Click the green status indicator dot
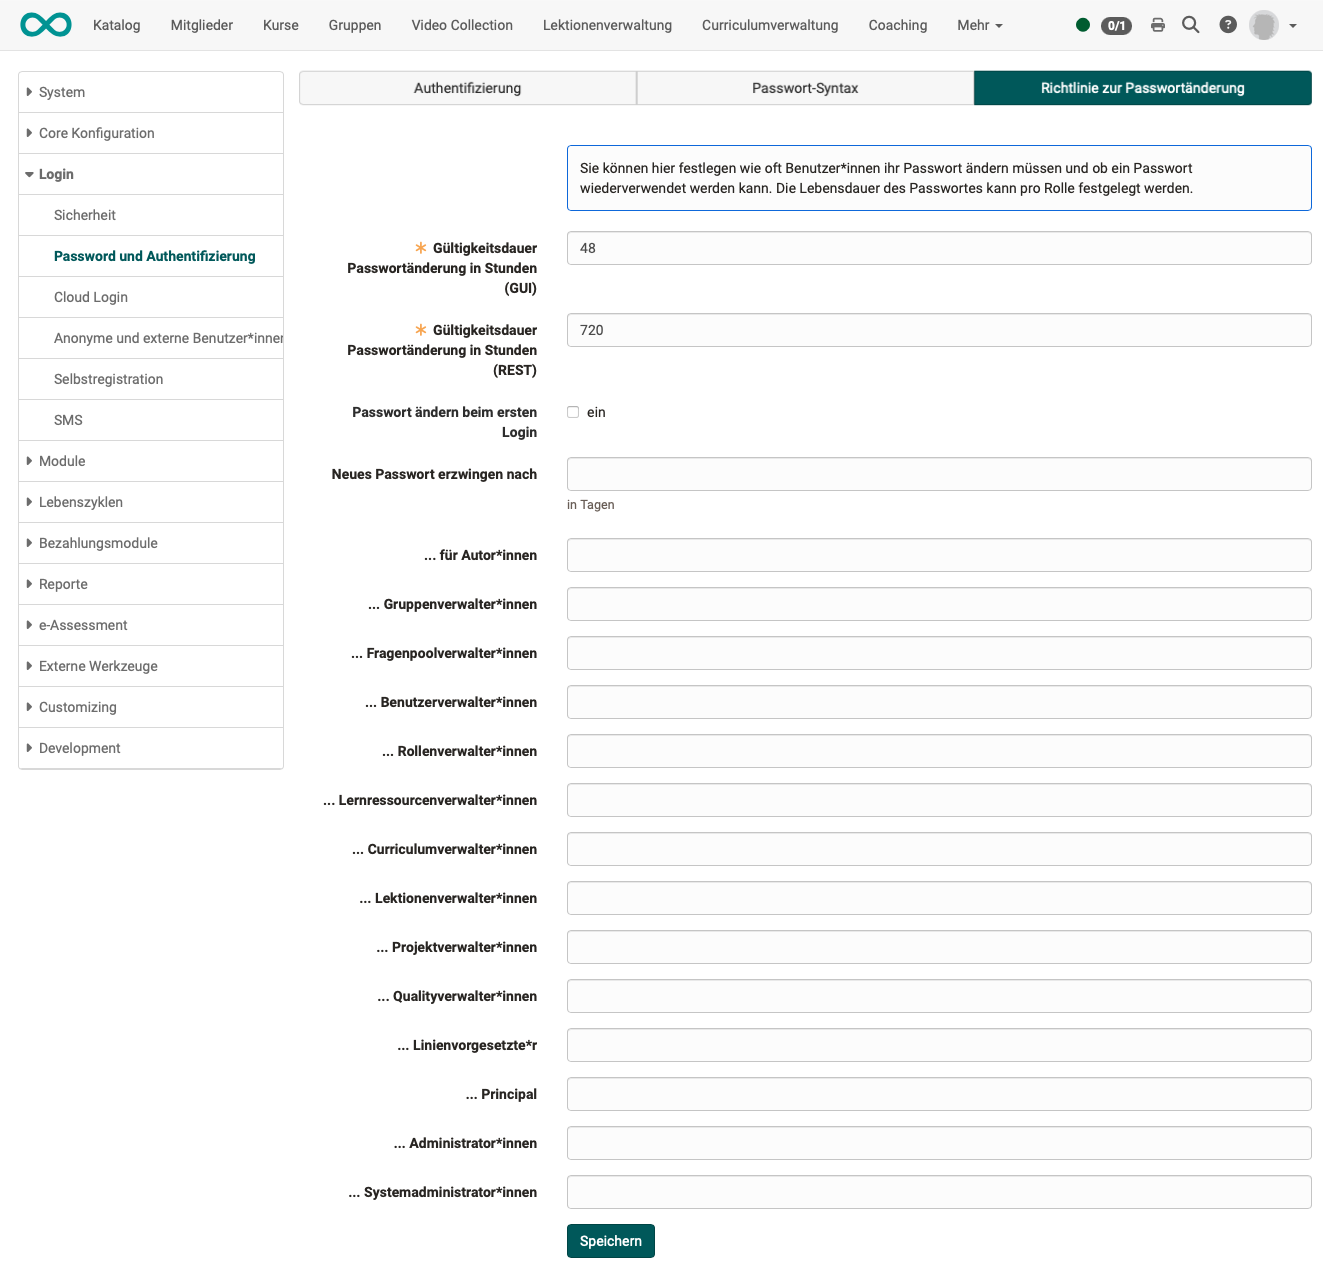1323x1287 pixels. (1083, 24)
